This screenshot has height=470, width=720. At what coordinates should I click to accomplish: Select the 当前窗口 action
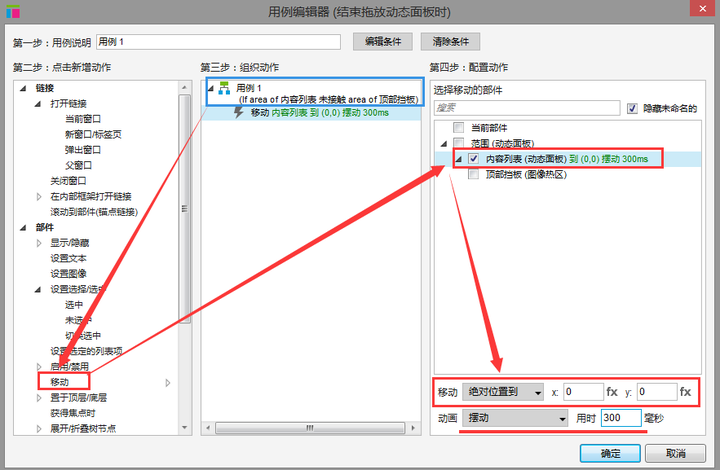click(83, 119)
